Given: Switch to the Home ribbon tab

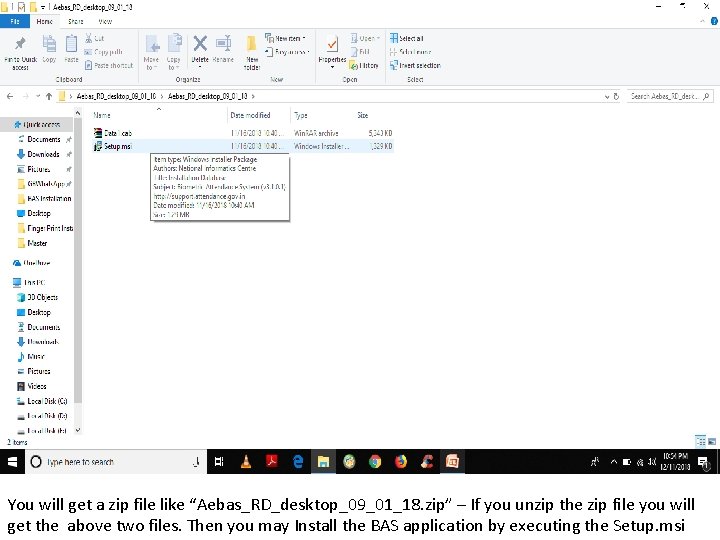Looking at the screenshot, I should point(45,22).
